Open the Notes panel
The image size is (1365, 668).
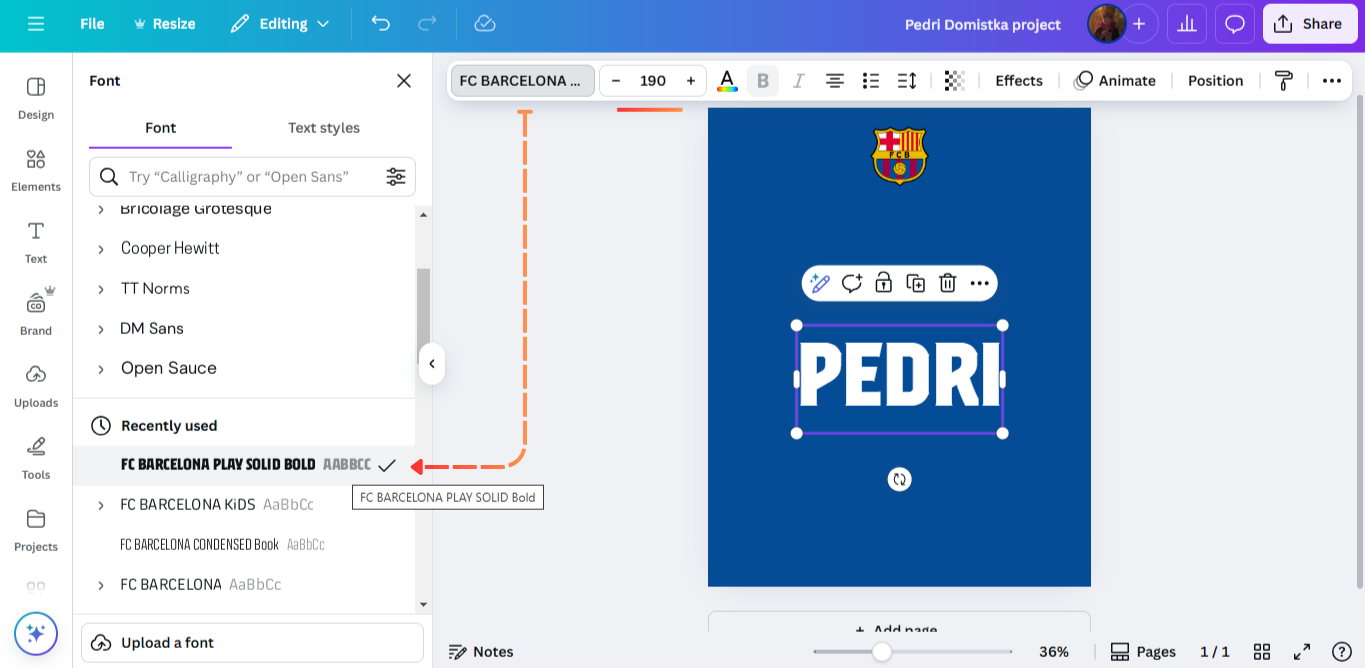point(481,652)
